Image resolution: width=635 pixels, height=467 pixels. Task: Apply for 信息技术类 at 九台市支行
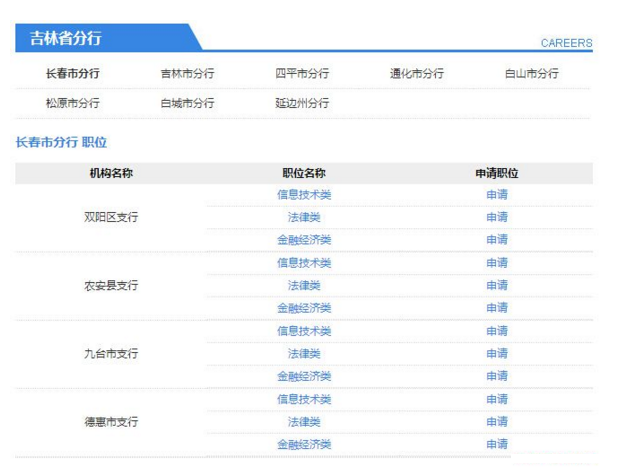(497, 331)
